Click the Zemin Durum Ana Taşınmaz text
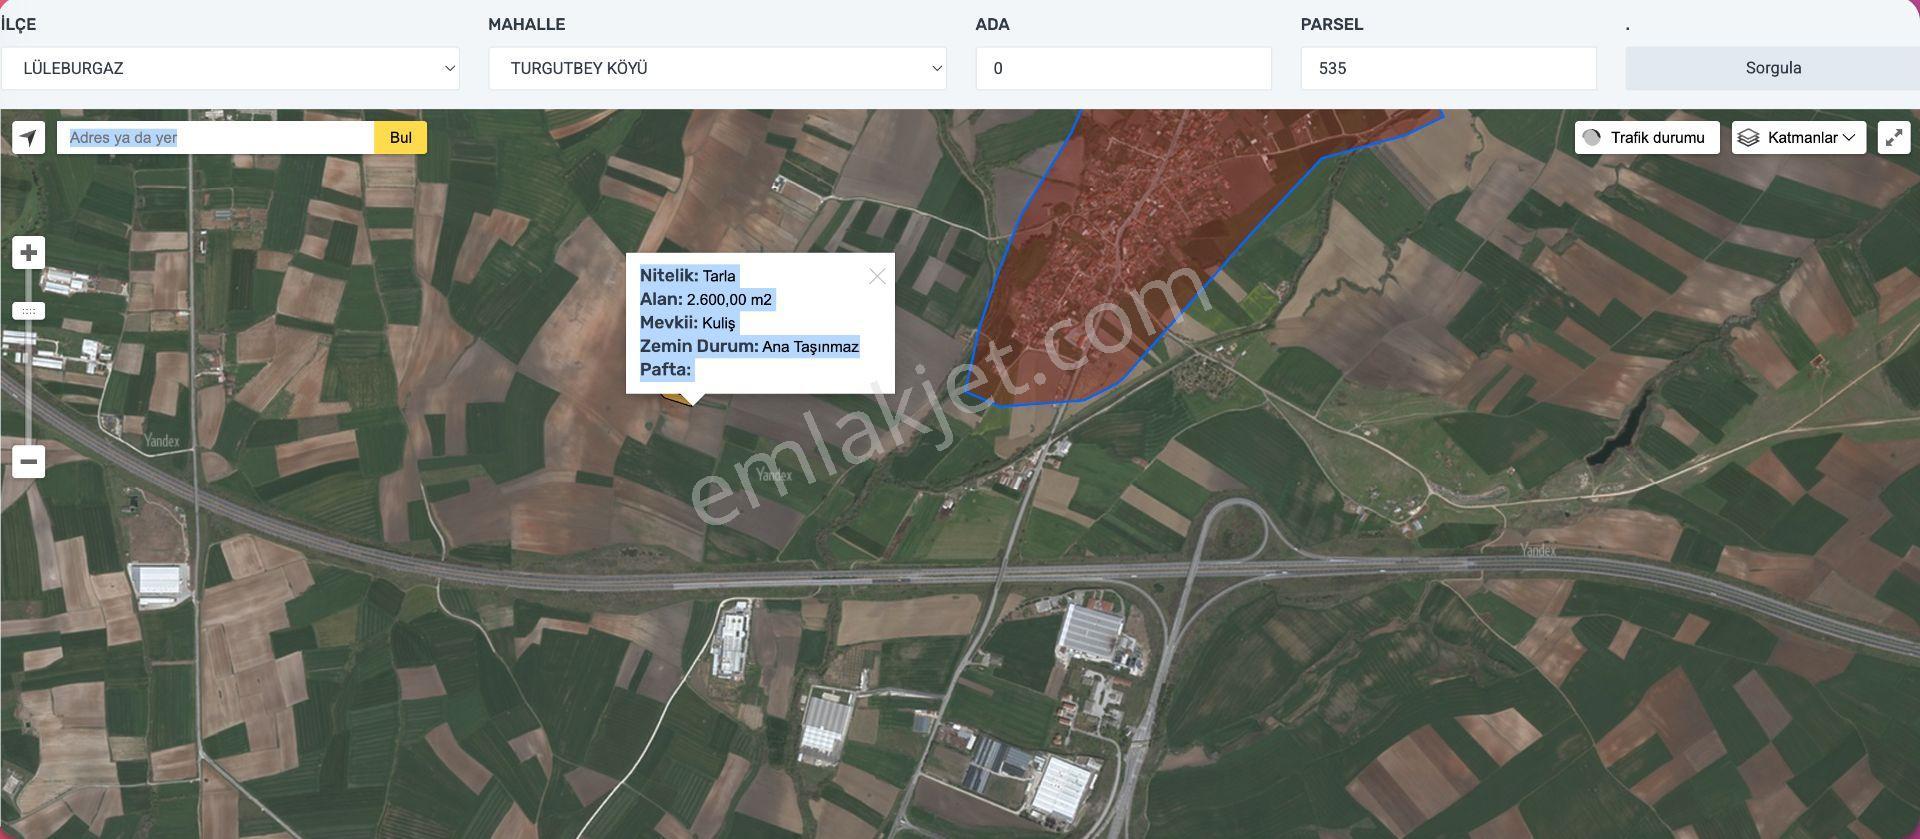The width and height of the screenshot is (1920, 839). coord(750,346)
